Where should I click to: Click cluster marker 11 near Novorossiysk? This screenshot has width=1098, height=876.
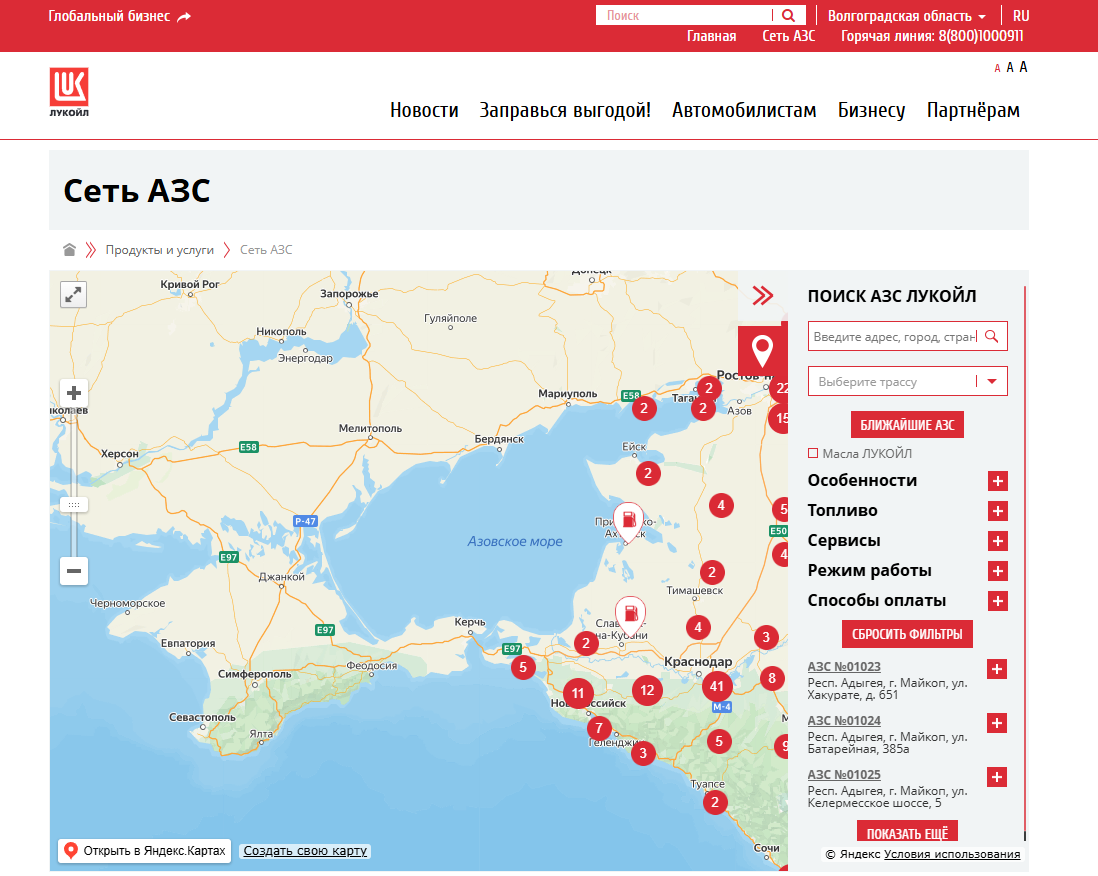[x=578, y=693]
